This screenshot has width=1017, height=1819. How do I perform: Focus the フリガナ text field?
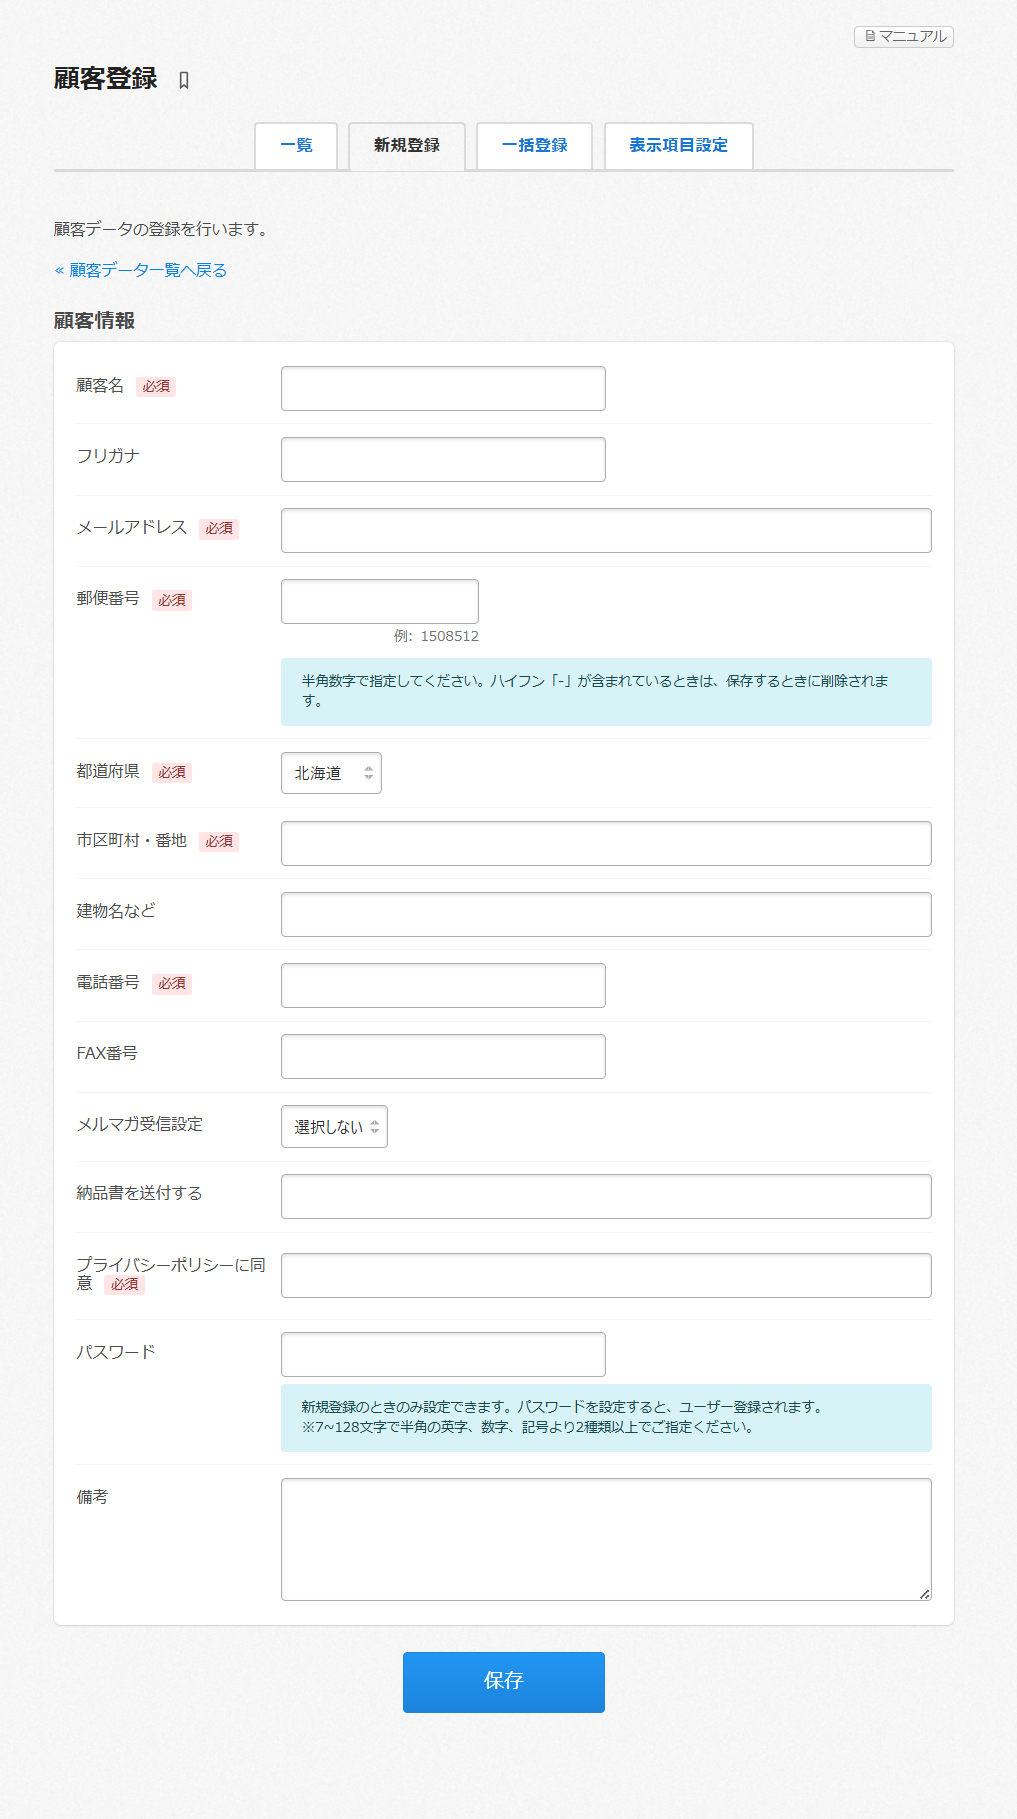443,460
